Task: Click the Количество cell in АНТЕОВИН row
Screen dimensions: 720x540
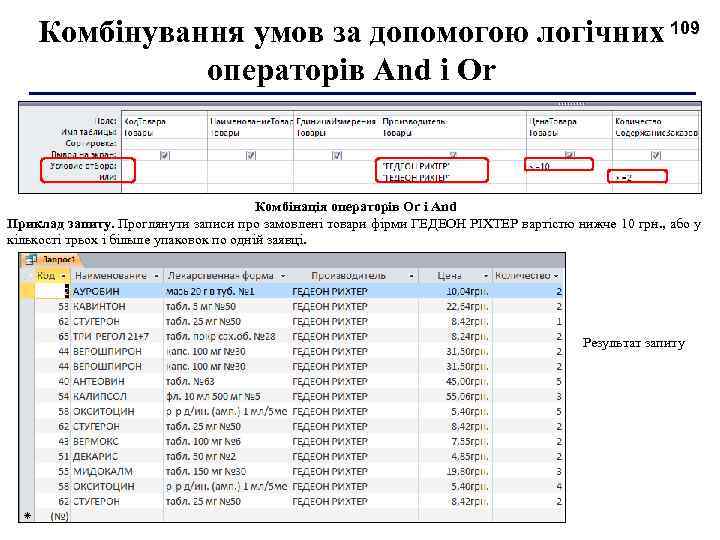Action: [x=528, y=382]
